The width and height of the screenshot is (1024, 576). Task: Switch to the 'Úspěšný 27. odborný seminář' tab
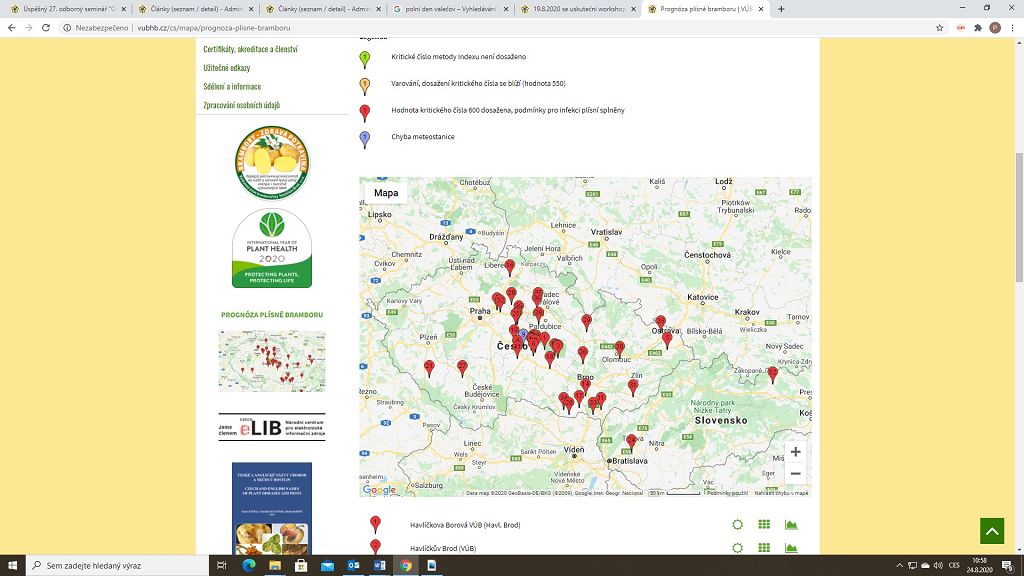tap(65, 9)
